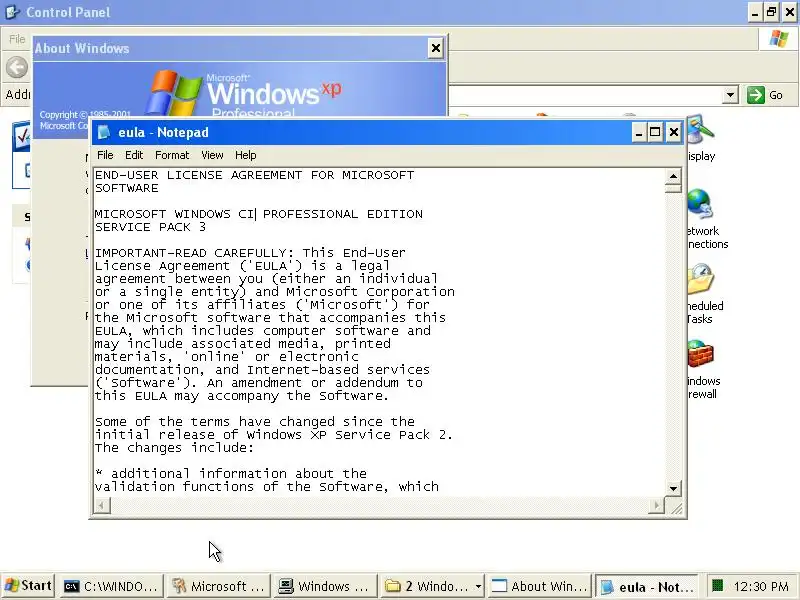Click the eula - Not... taskbar button

click(646, 586)
